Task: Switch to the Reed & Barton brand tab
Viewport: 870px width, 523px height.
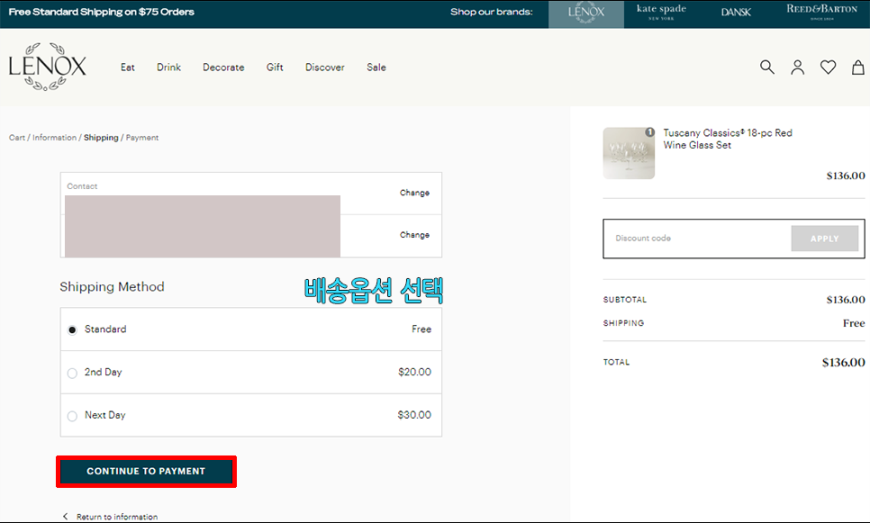Action: coord(822,11)
